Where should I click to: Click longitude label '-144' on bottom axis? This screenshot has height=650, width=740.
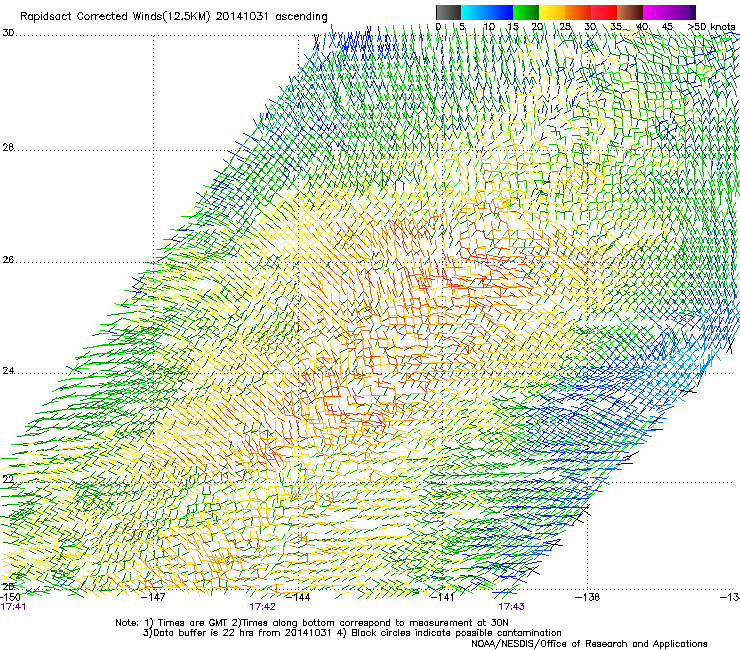tap(298, 597)
